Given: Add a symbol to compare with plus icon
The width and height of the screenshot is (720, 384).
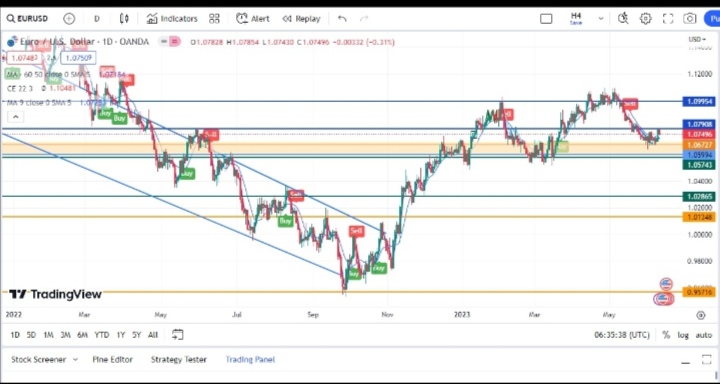Looking at the screenshot, I should [x=69, y=19].
